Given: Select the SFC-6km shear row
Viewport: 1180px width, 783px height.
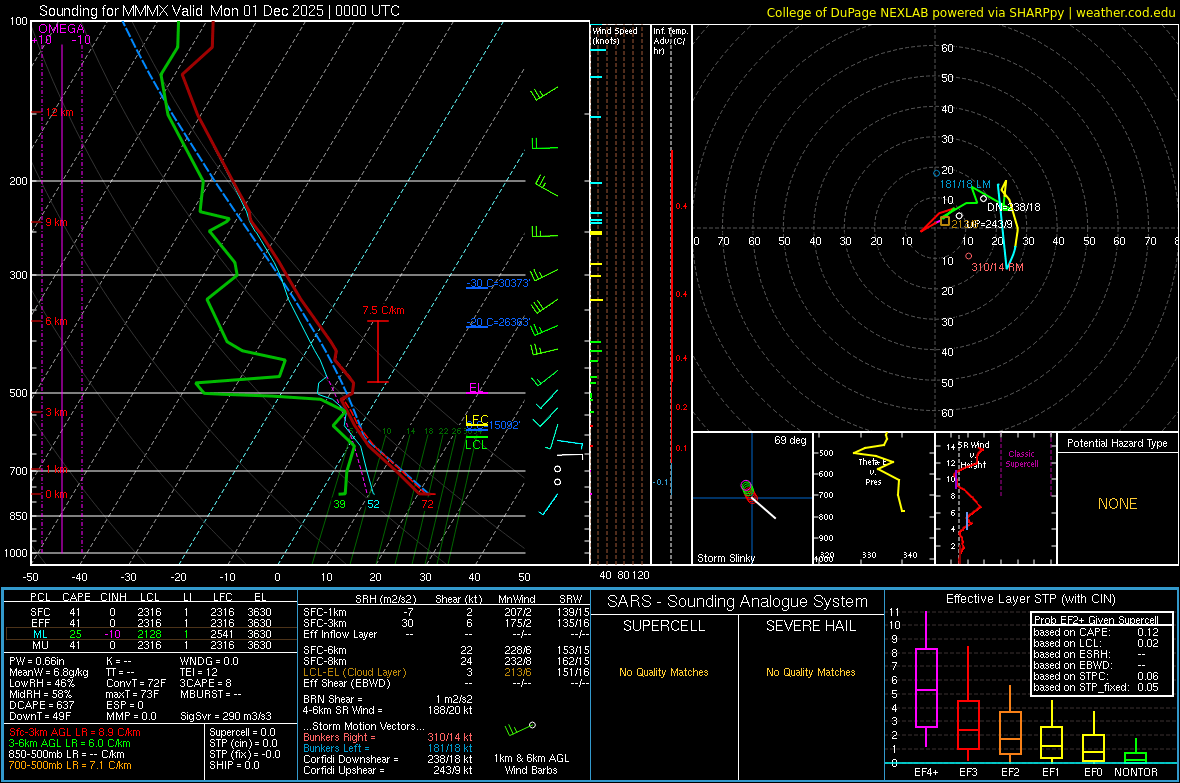Looking at the screenshot, I should point(446,650).
